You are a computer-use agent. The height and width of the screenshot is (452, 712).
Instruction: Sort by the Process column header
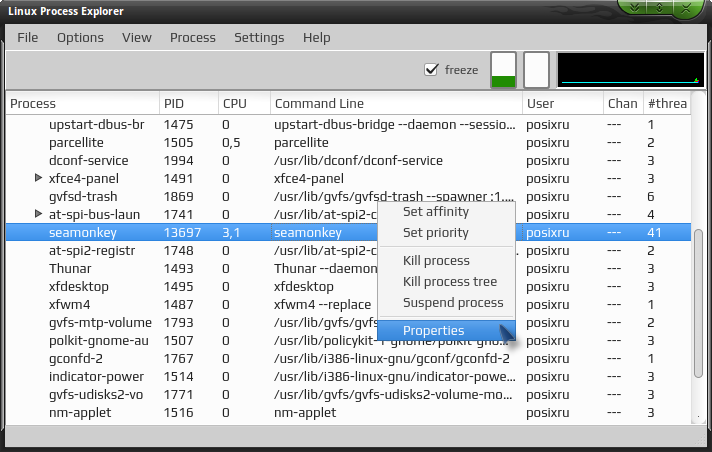(83, 104)
